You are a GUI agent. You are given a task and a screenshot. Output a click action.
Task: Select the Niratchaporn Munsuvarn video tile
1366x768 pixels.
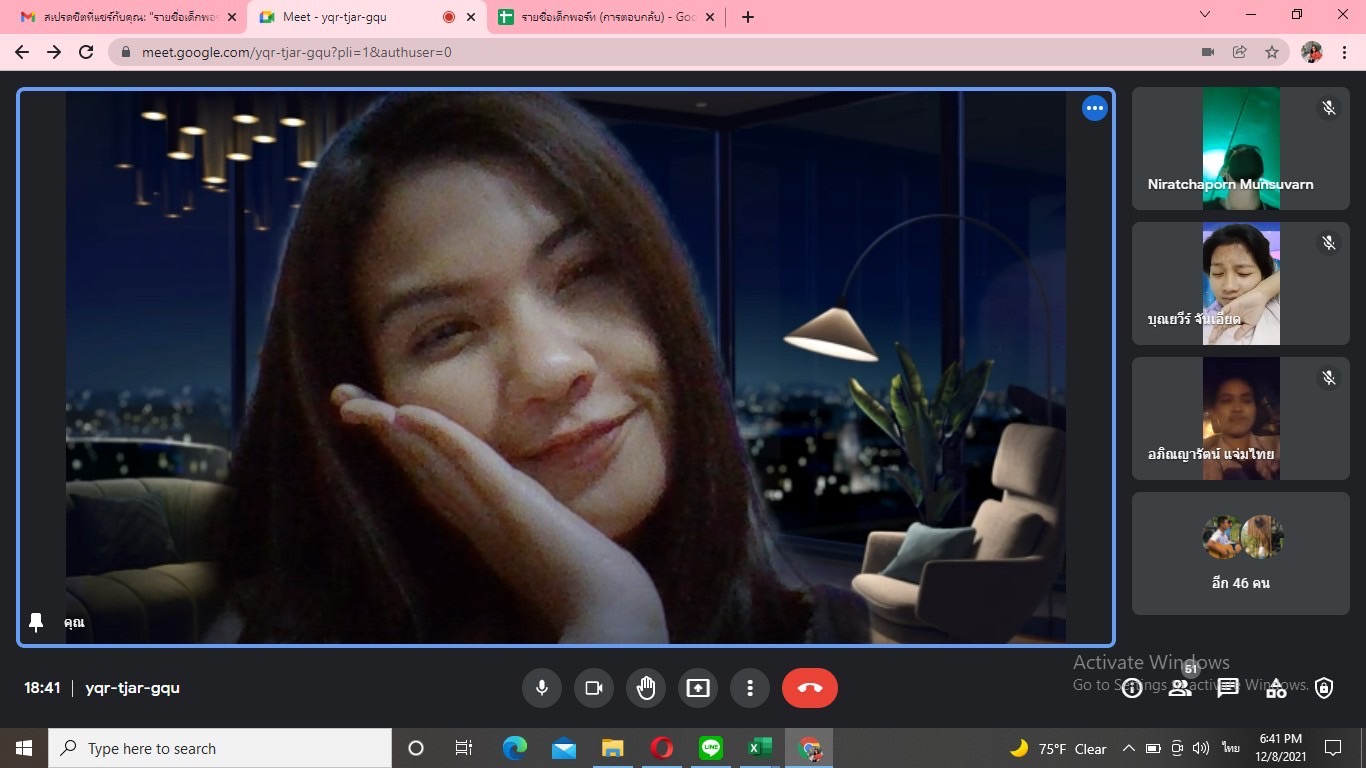coord(1240,148)
